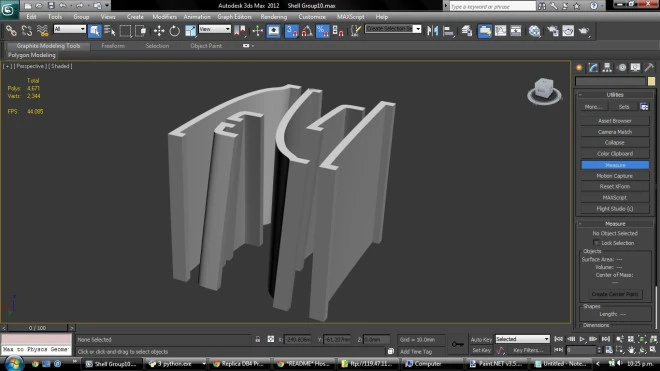Click Render Production teapot icon
This screenshot has width=660, height=371.
[584, 31]
